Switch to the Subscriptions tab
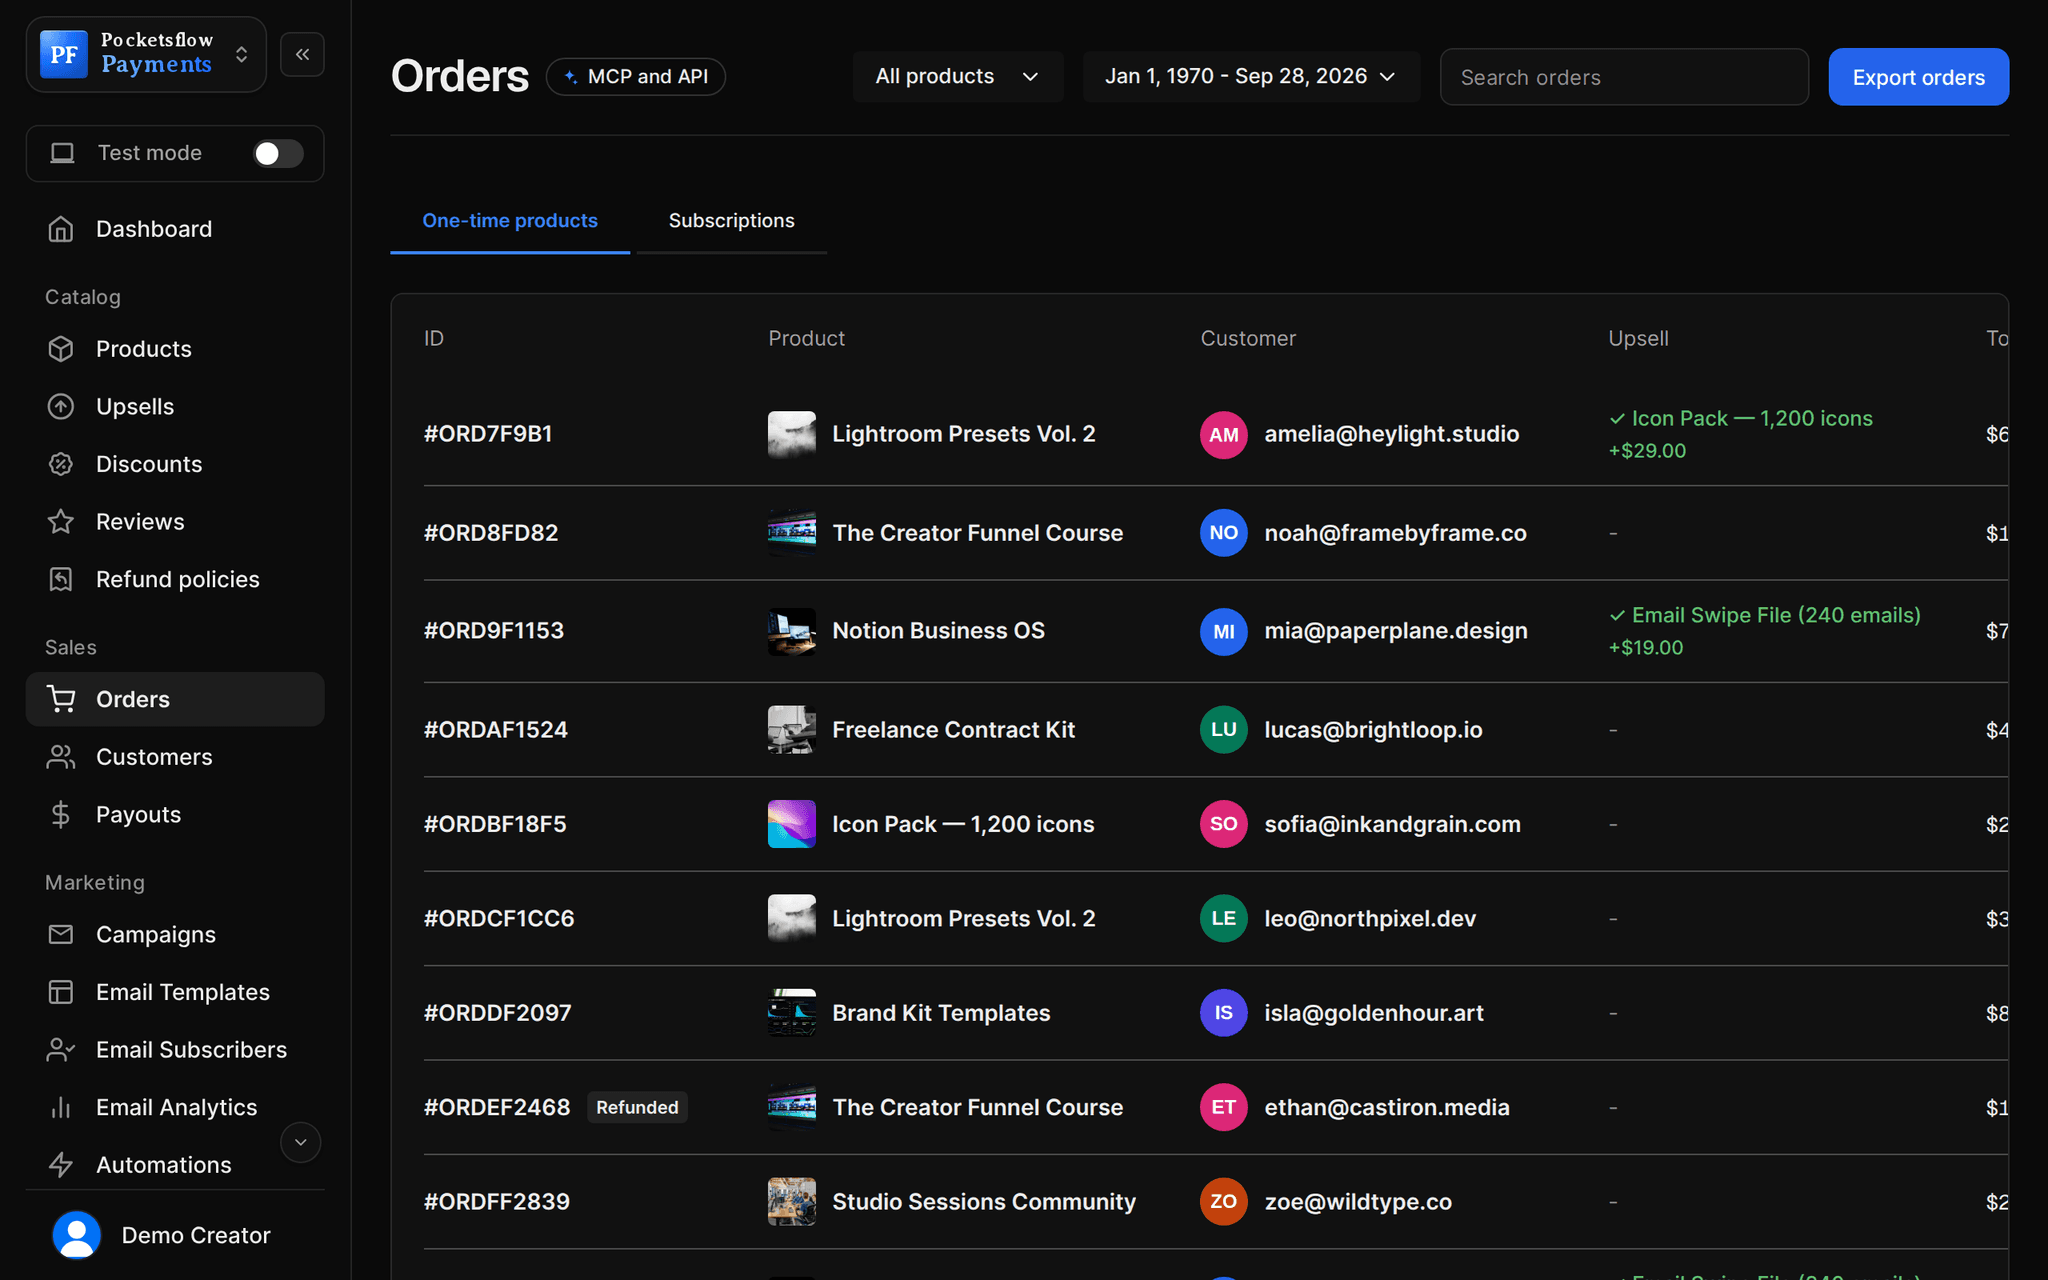The width and height of the screenshot is (2048, 1280). (x=731, y=220)
